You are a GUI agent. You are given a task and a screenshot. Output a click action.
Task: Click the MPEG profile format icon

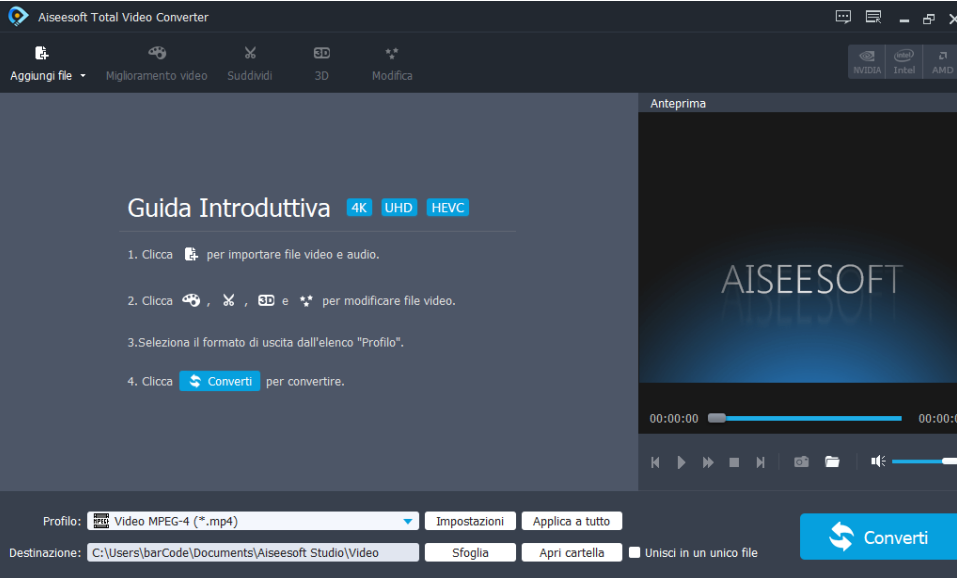101,521
